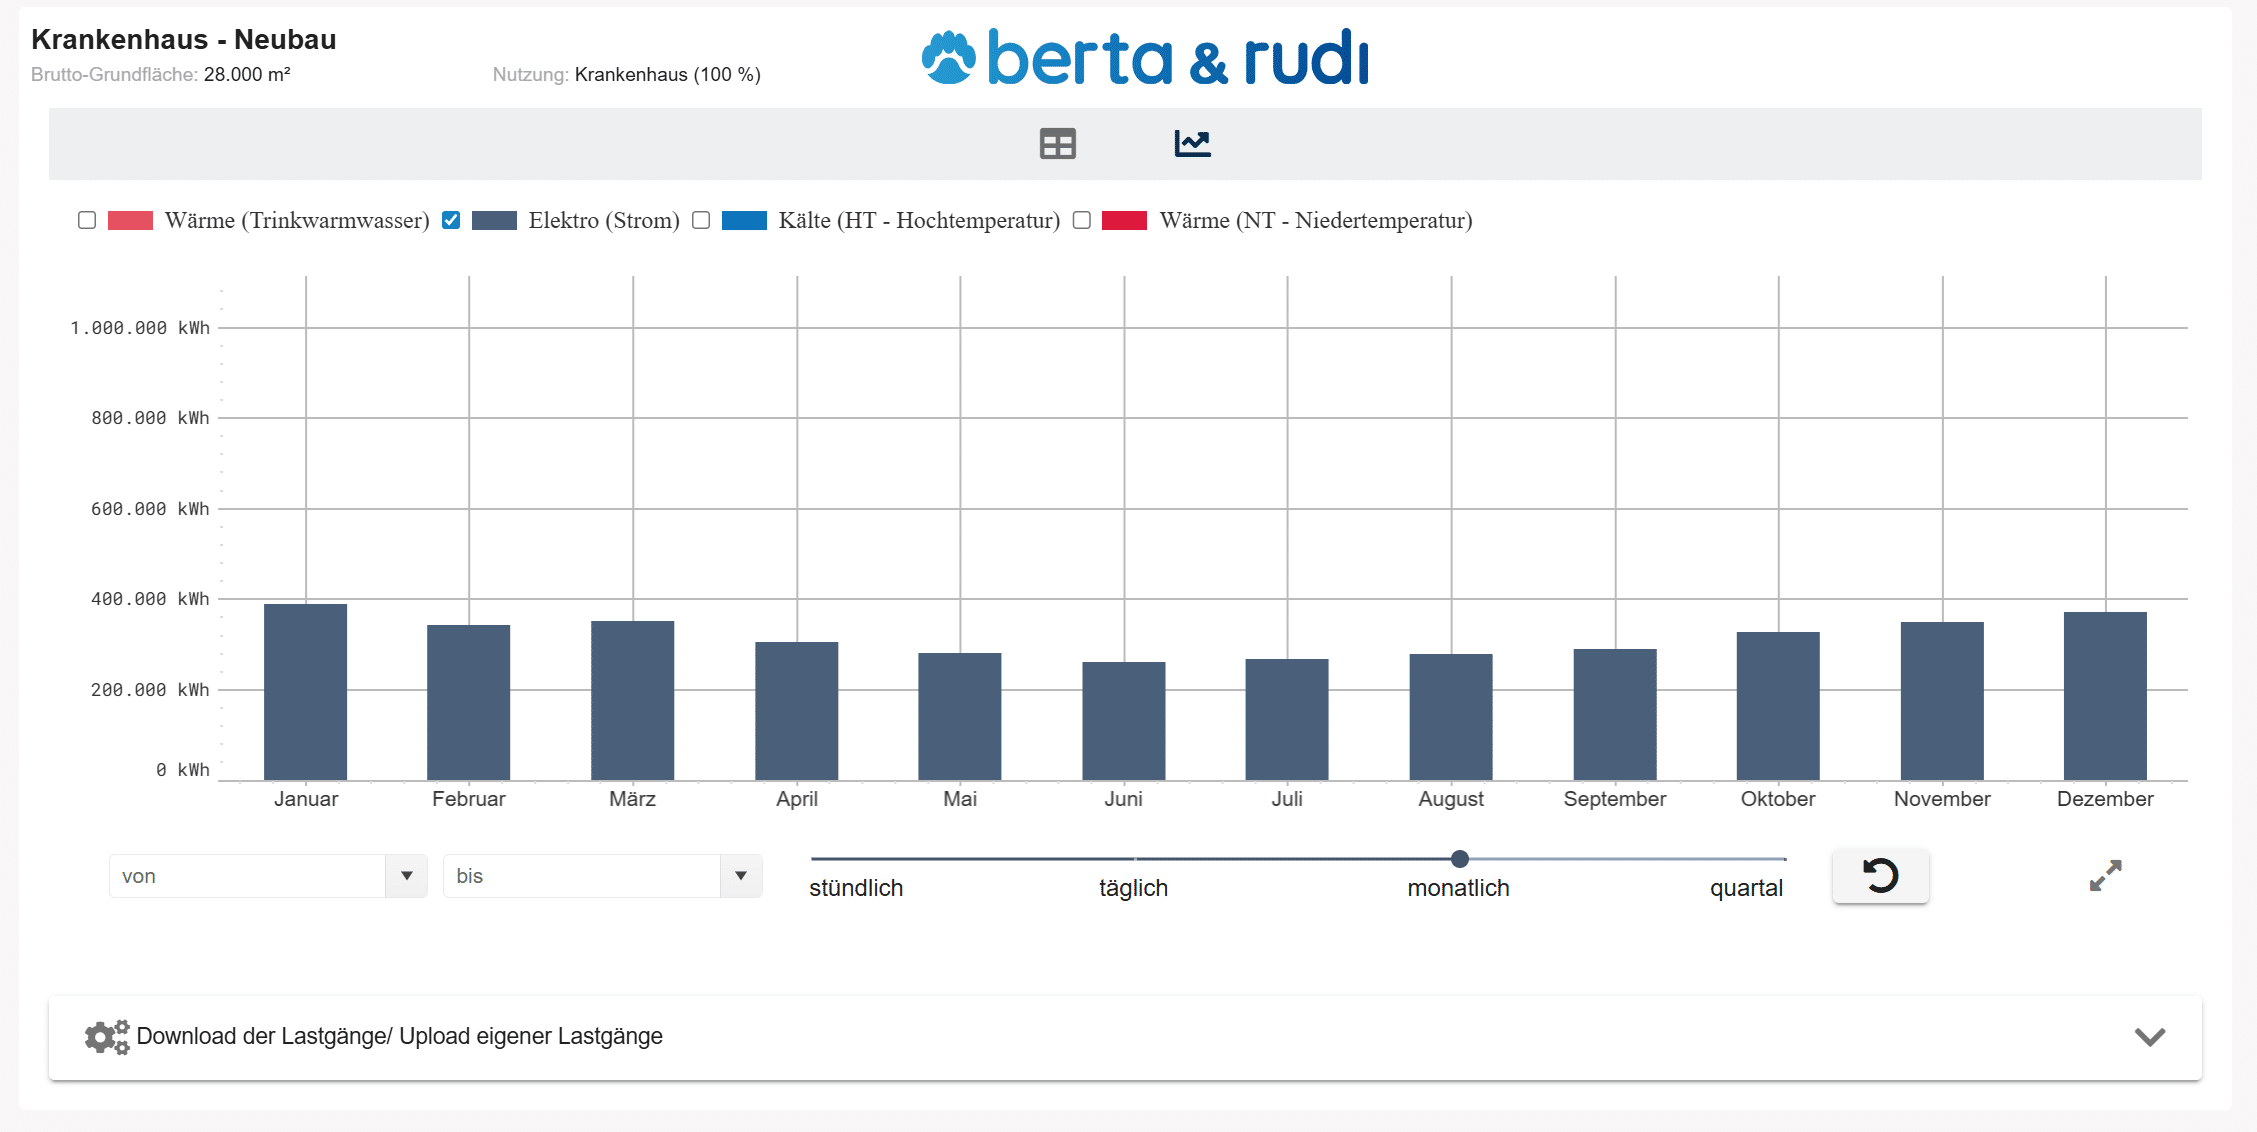
Task: Click the Januar bar in the chart
Action: click(x=306, y=692)
